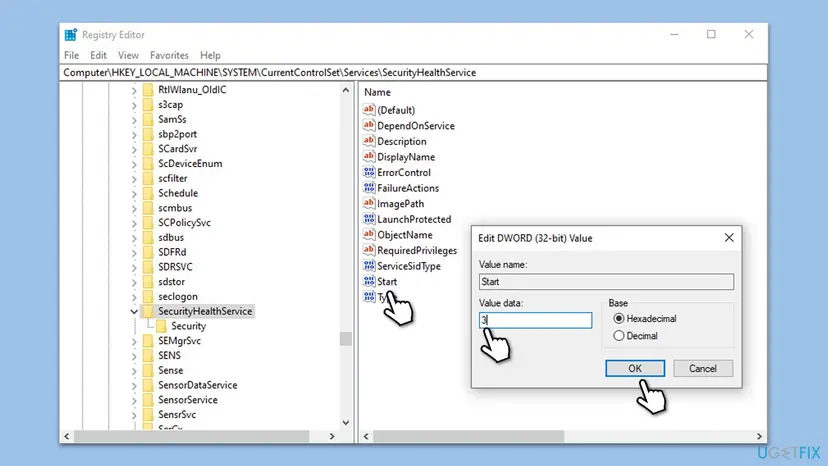Expand the ScDeviceEnum key
Viewport: 828px width, 466px height.
tap(134, 164)
